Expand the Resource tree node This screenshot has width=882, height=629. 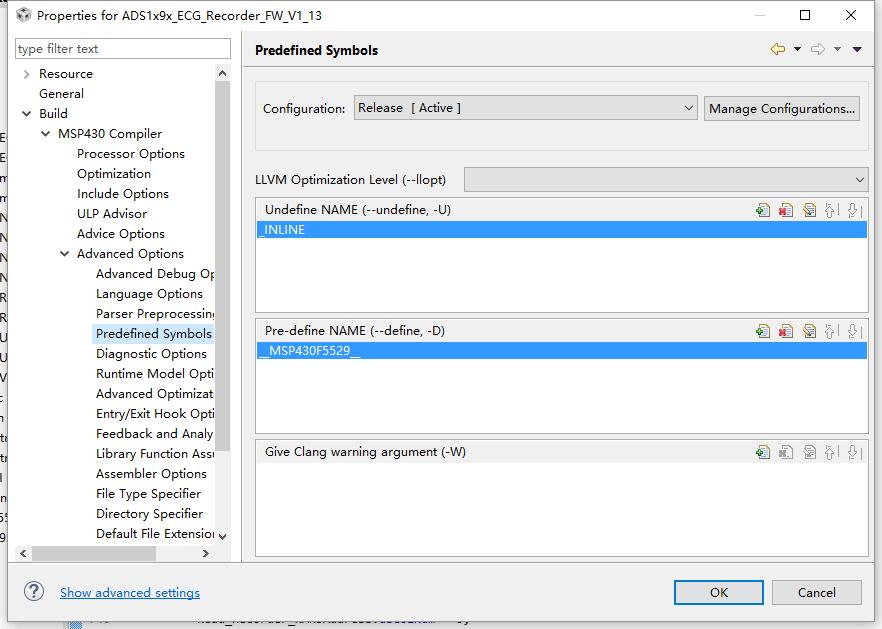pos(26,74)
